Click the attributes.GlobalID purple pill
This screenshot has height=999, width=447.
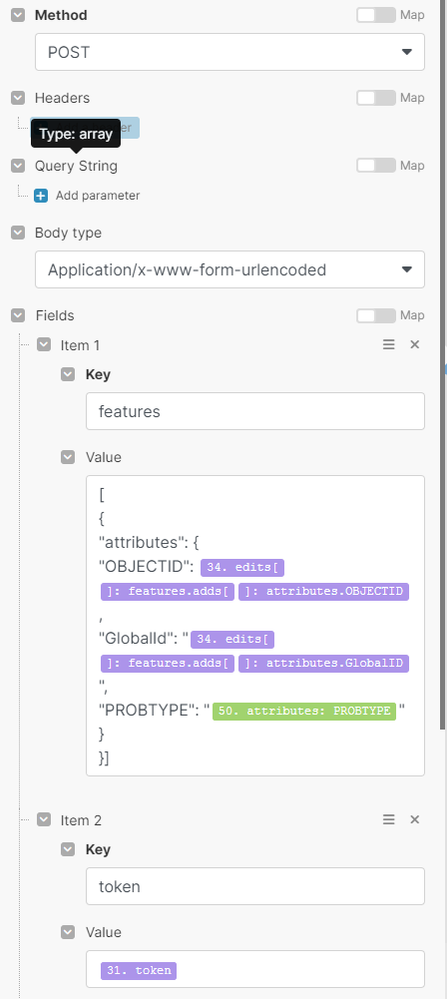323,663
